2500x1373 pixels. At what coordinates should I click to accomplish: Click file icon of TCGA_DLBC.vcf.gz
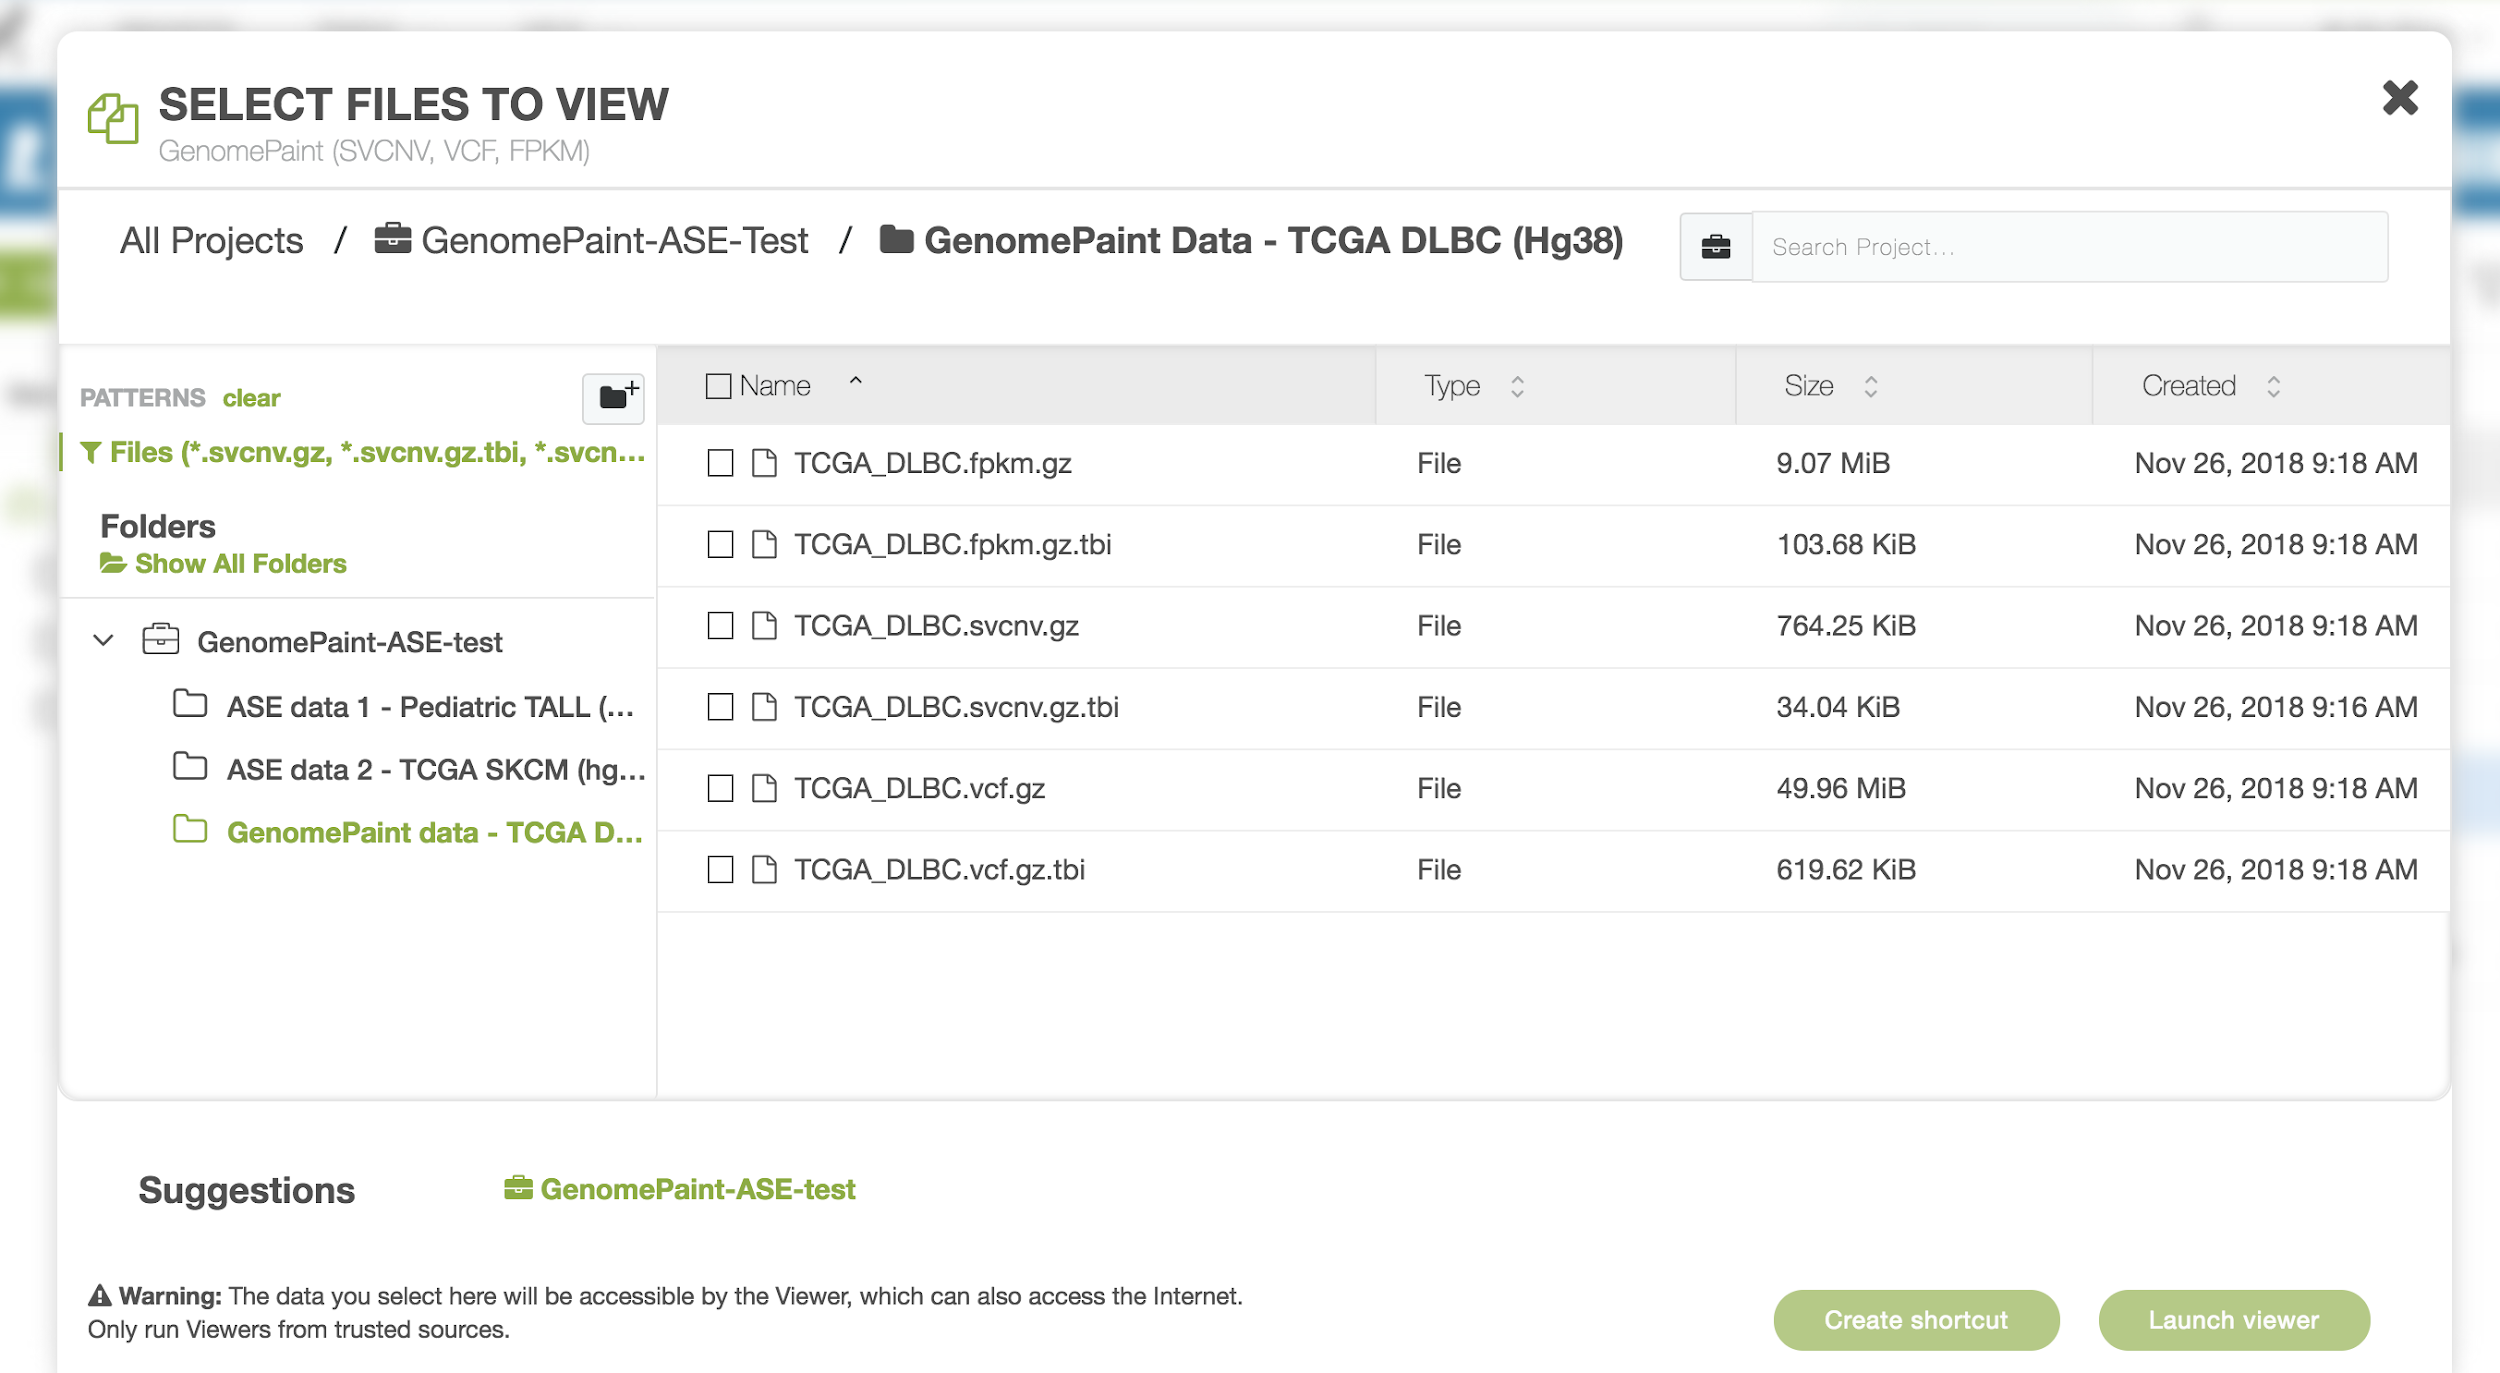coord(764,788)
